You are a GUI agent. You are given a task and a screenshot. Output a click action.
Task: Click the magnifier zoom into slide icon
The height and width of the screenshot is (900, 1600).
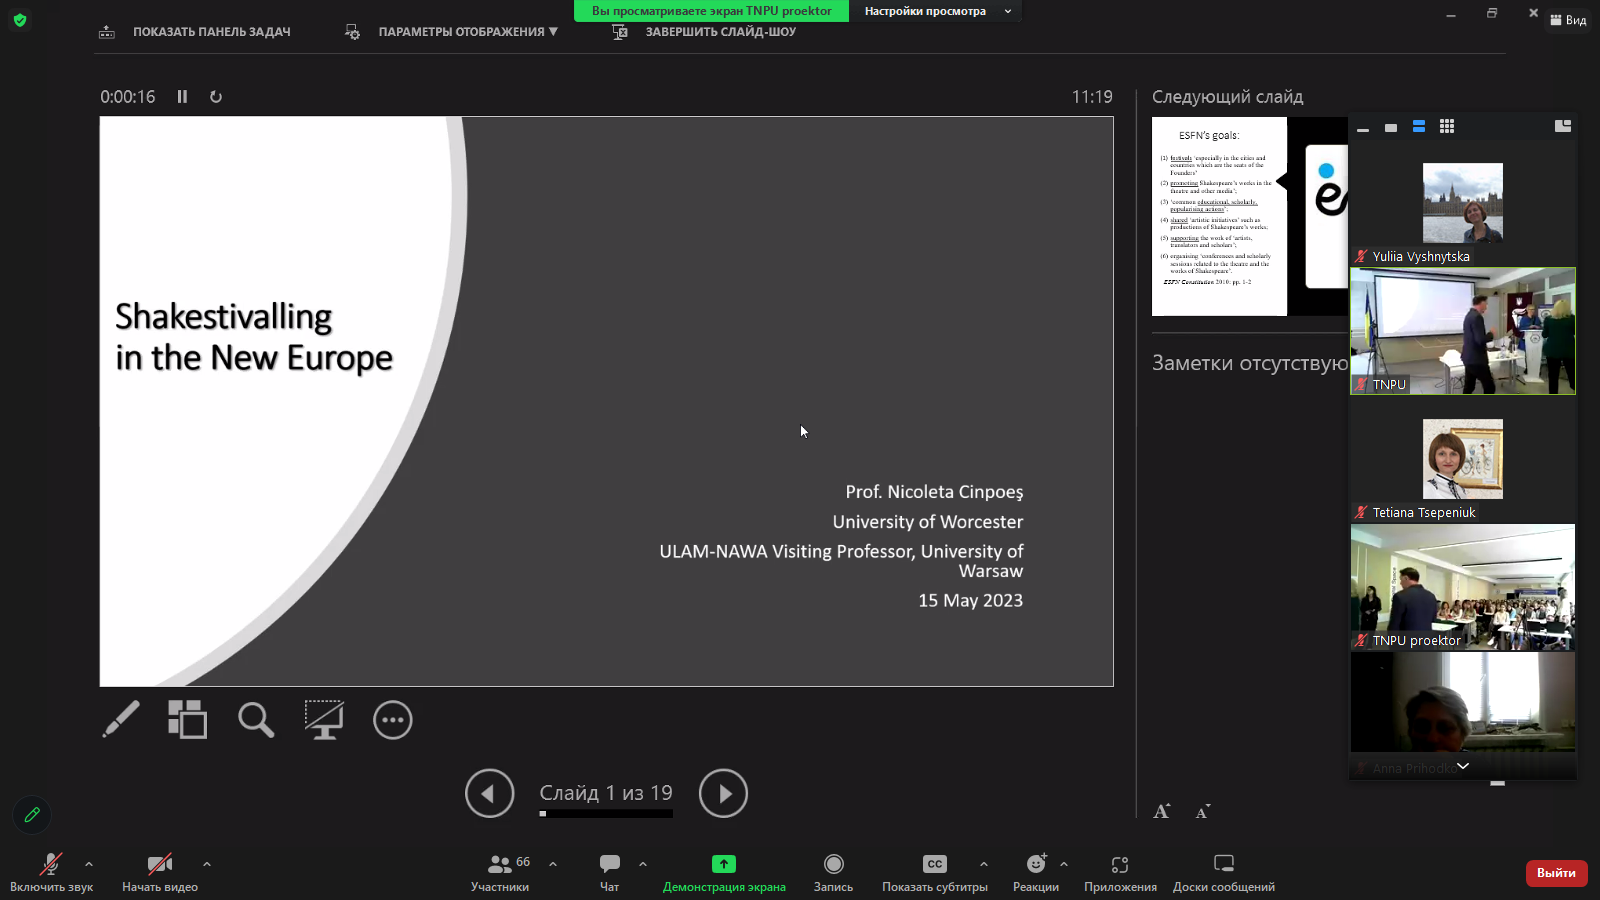point(255,720)
